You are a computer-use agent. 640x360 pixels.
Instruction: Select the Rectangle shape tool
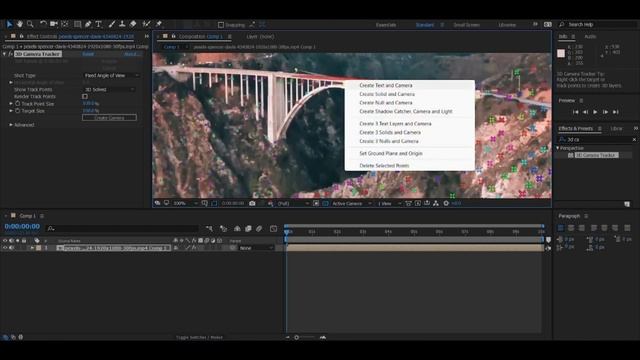point(77,24)
